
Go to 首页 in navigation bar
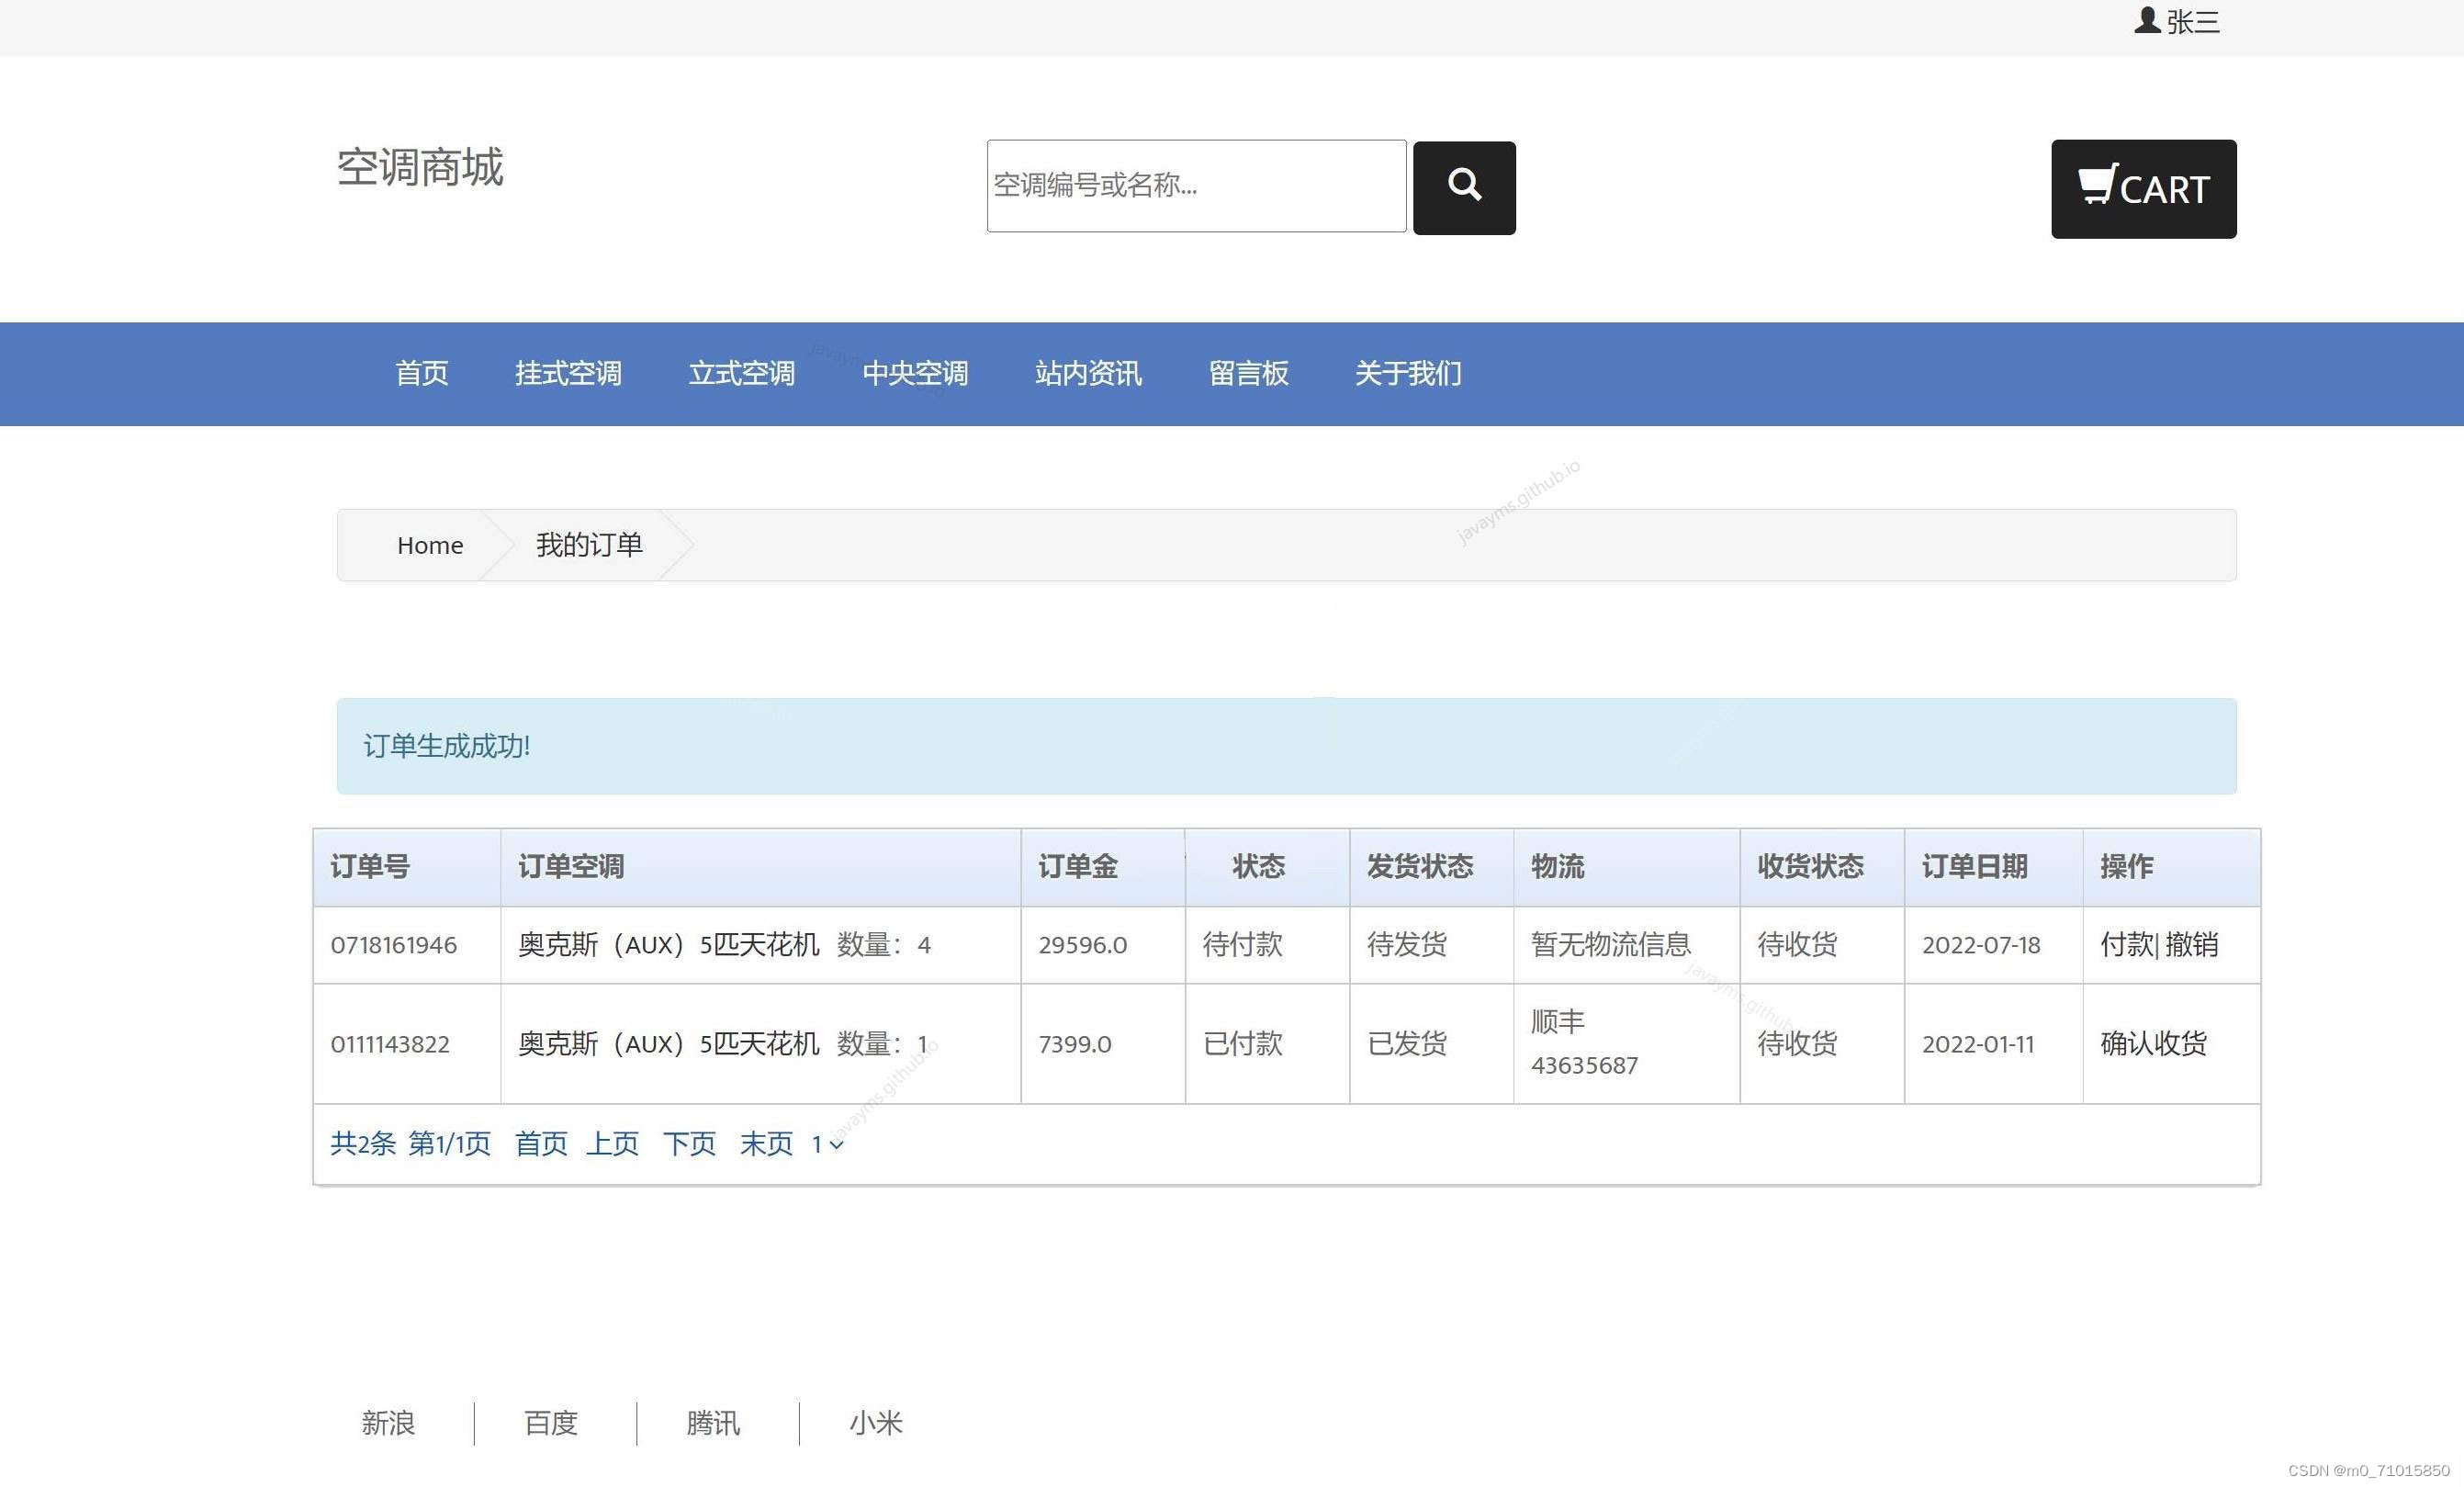tap(421, 373)
